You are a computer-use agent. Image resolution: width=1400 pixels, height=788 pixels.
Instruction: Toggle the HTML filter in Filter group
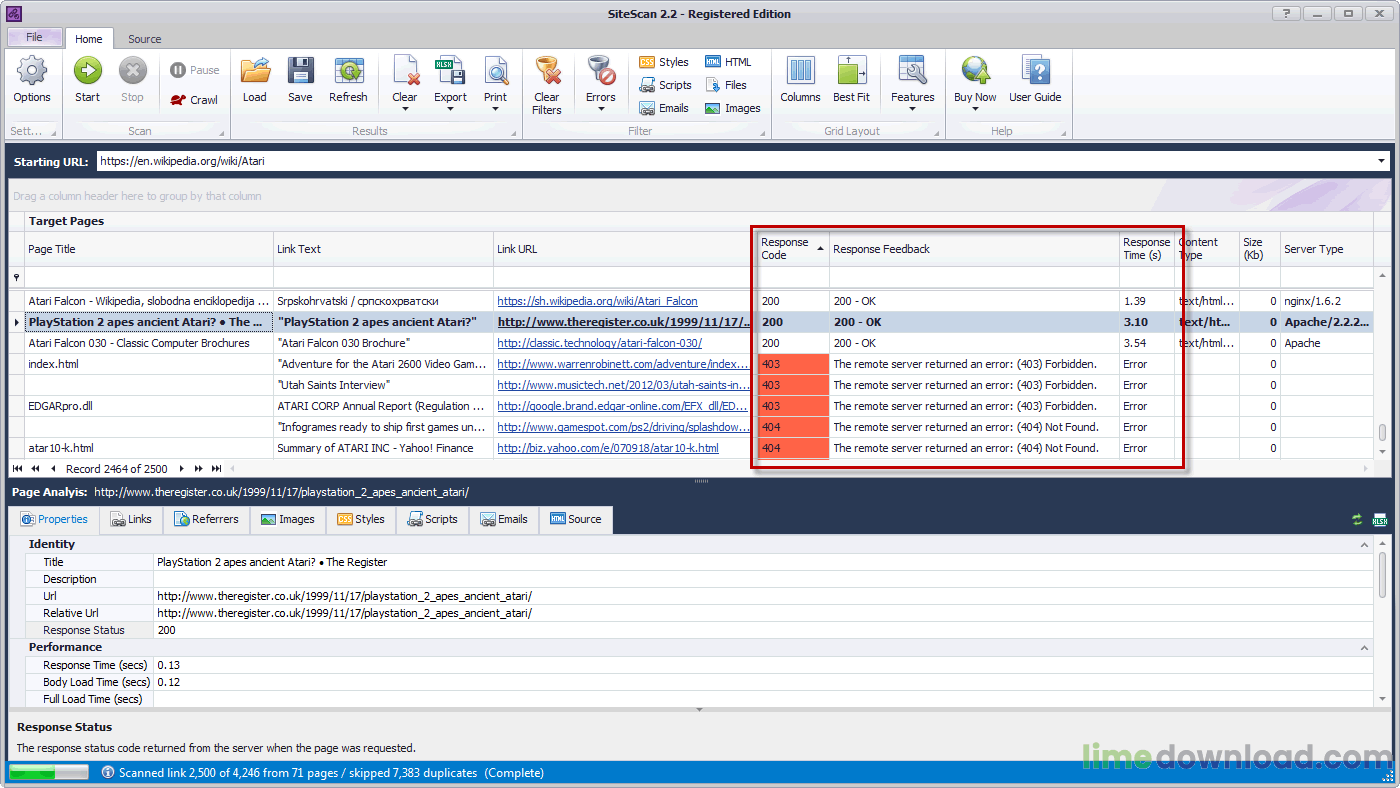[731, 61]
